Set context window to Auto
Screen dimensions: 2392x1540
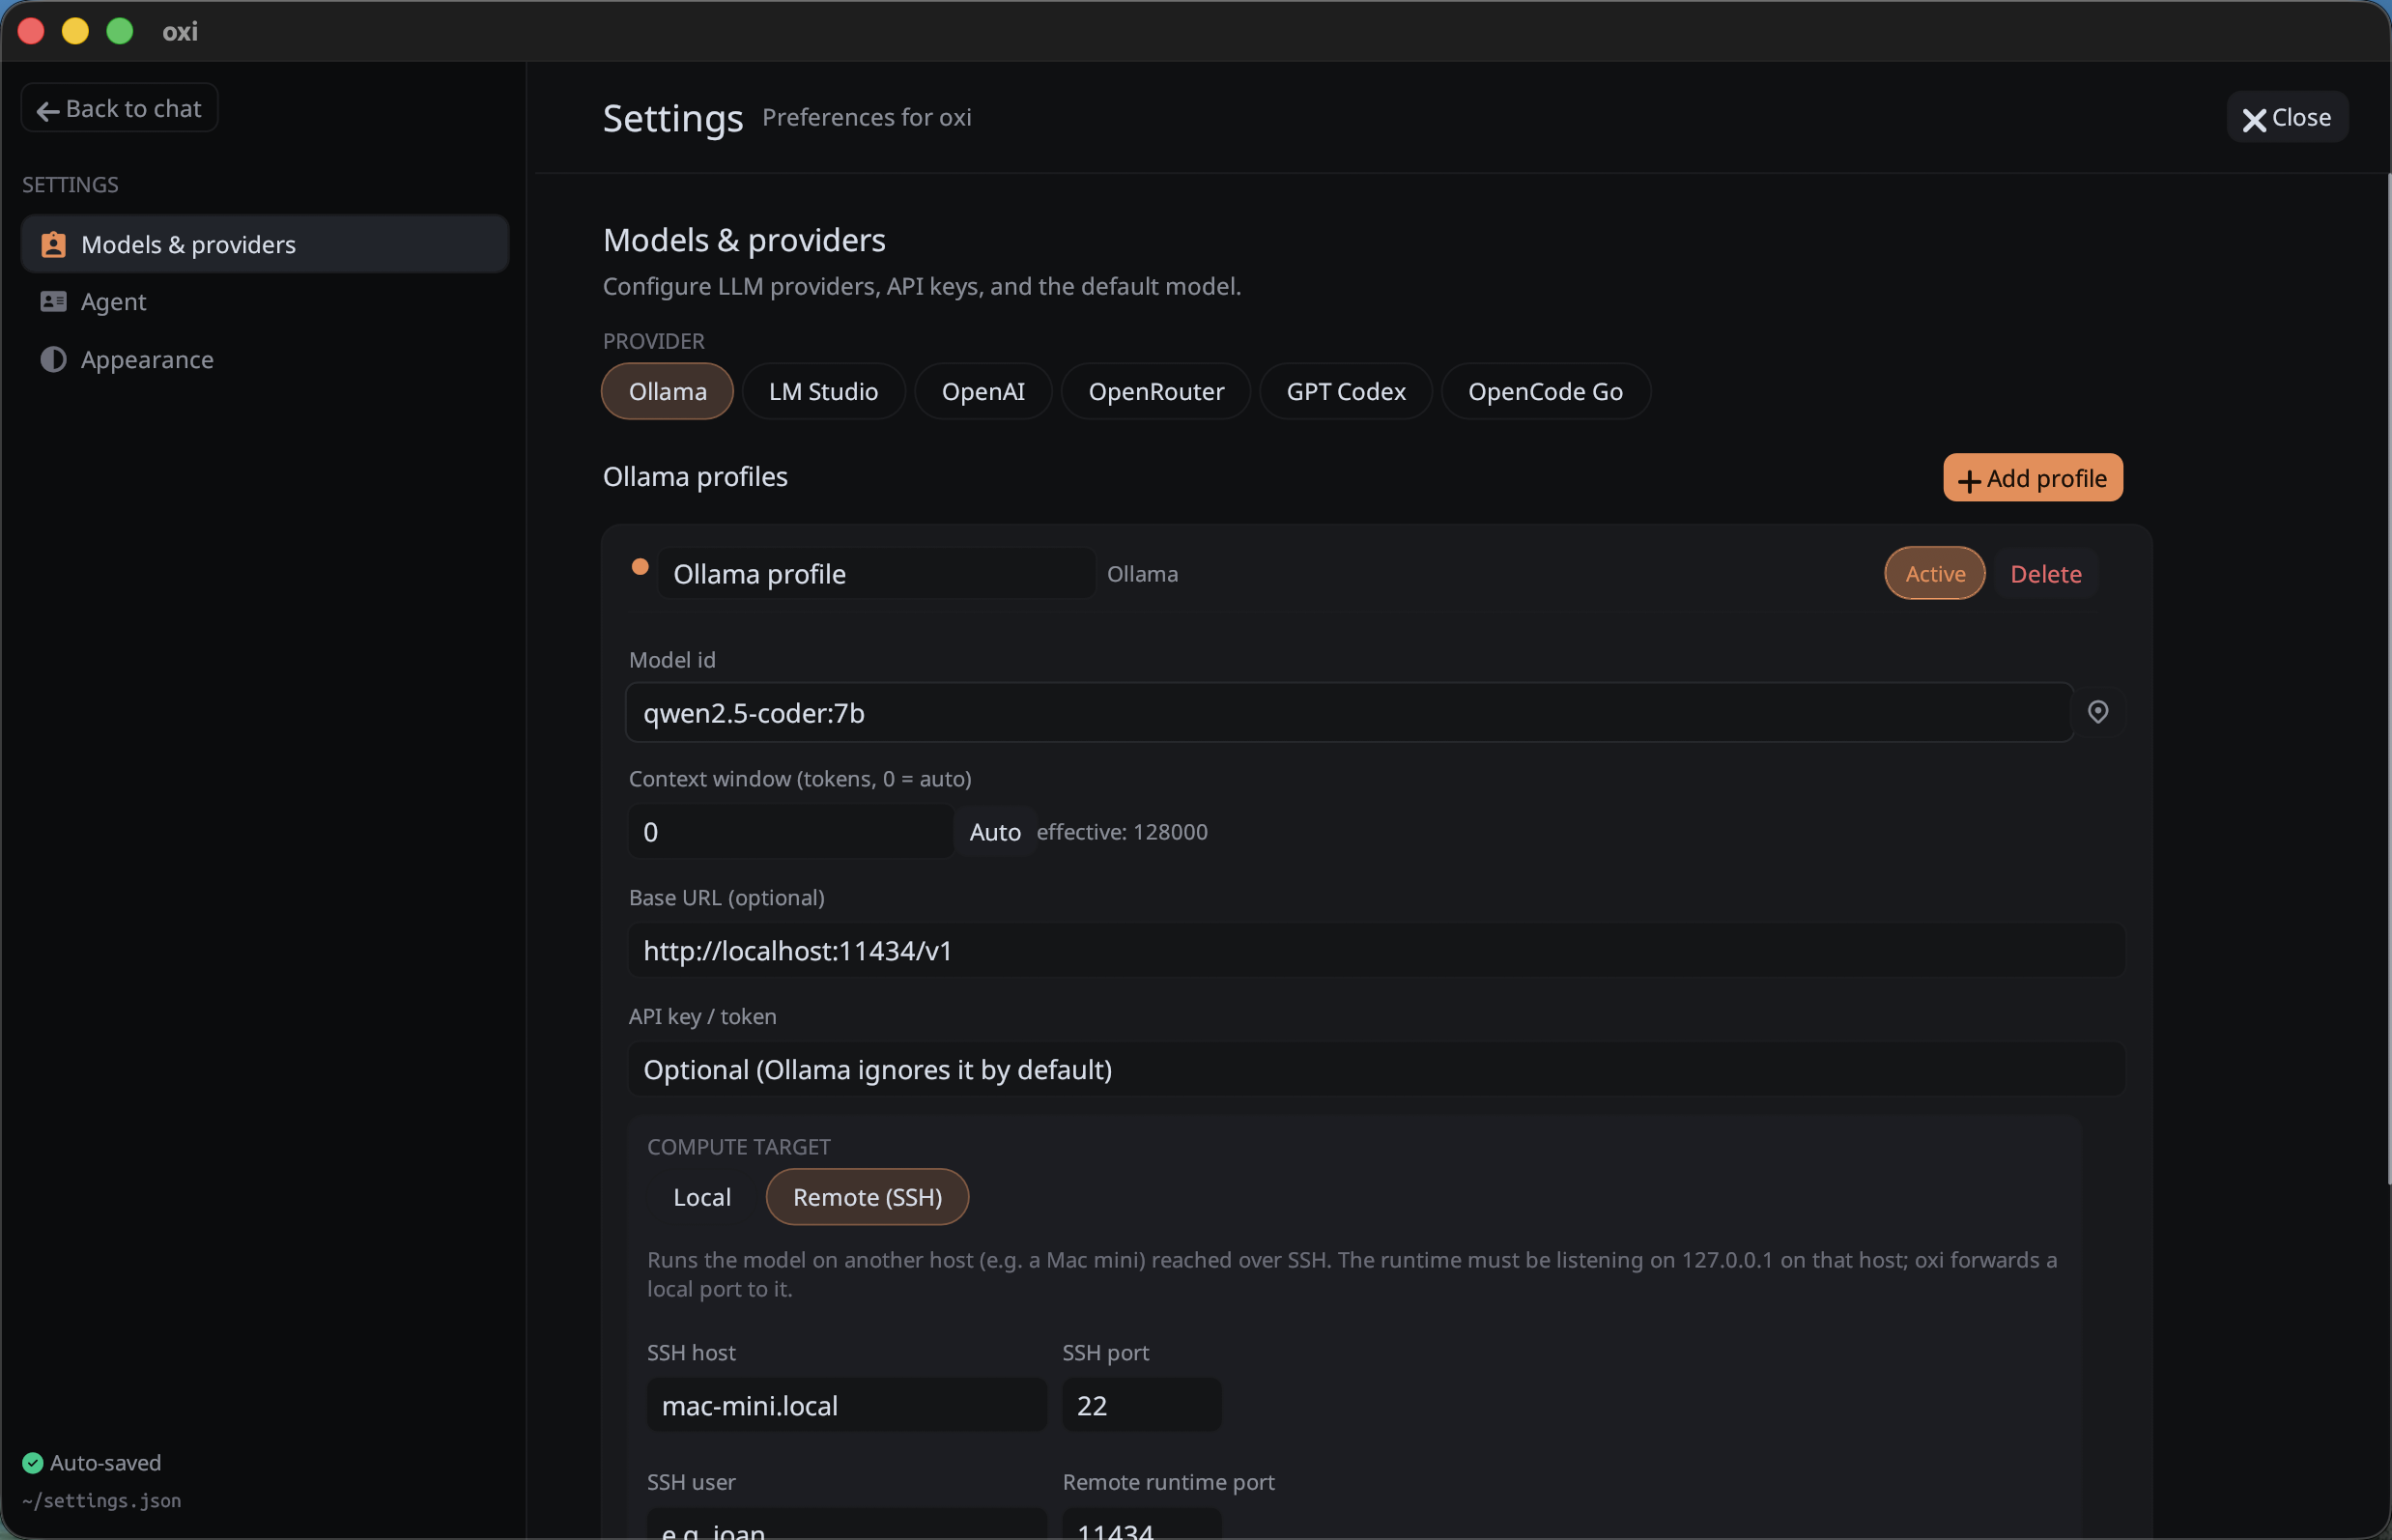994,831
